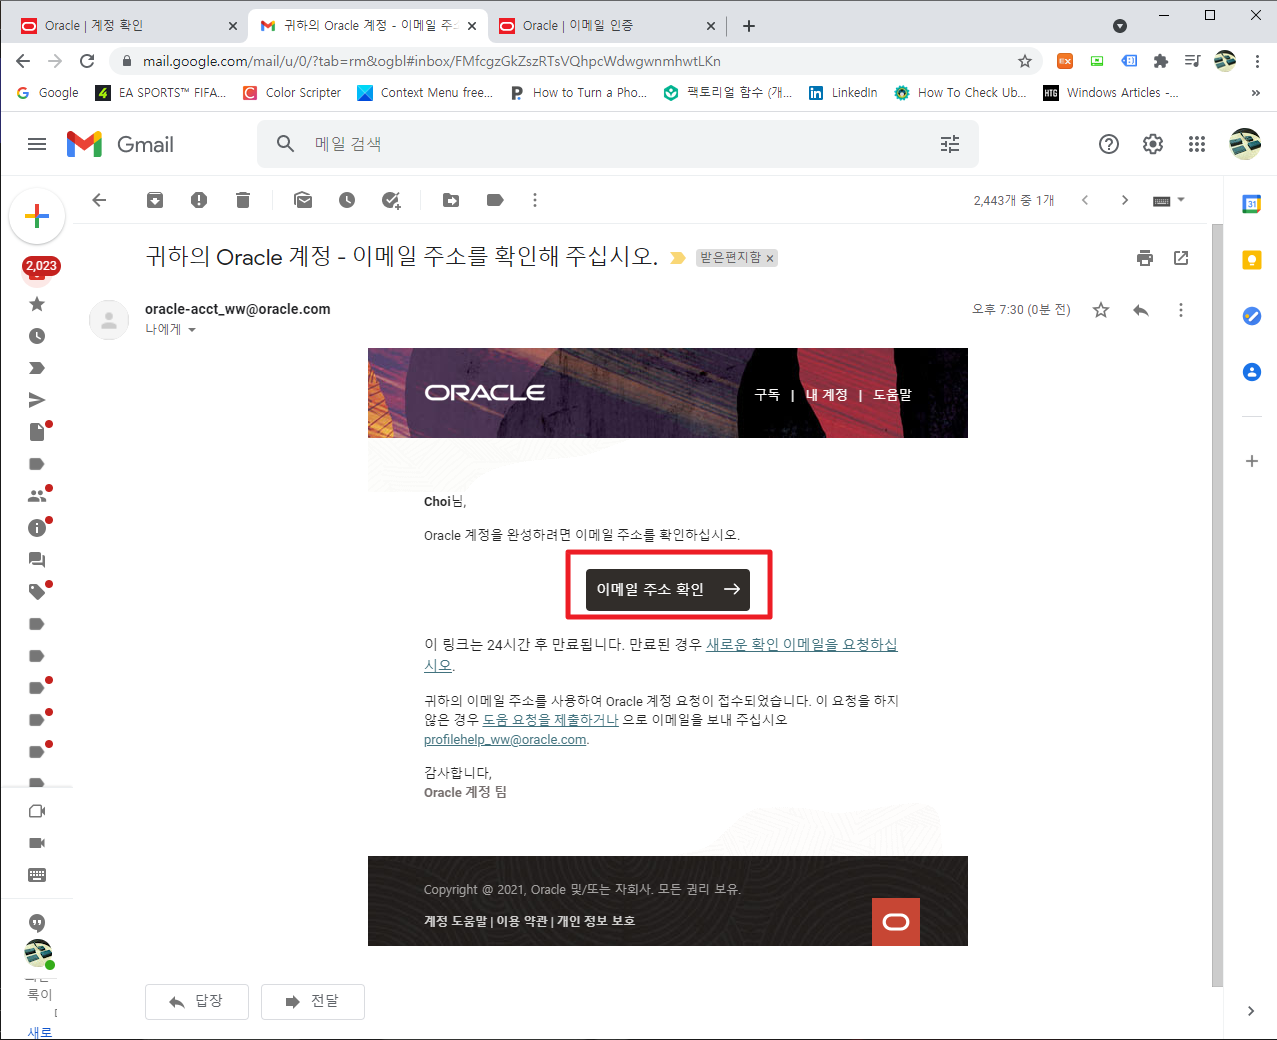Click profilehelp_ww@oracle.com link
The width and height of the screenshot is (1277, 1040).
(505, 740)
